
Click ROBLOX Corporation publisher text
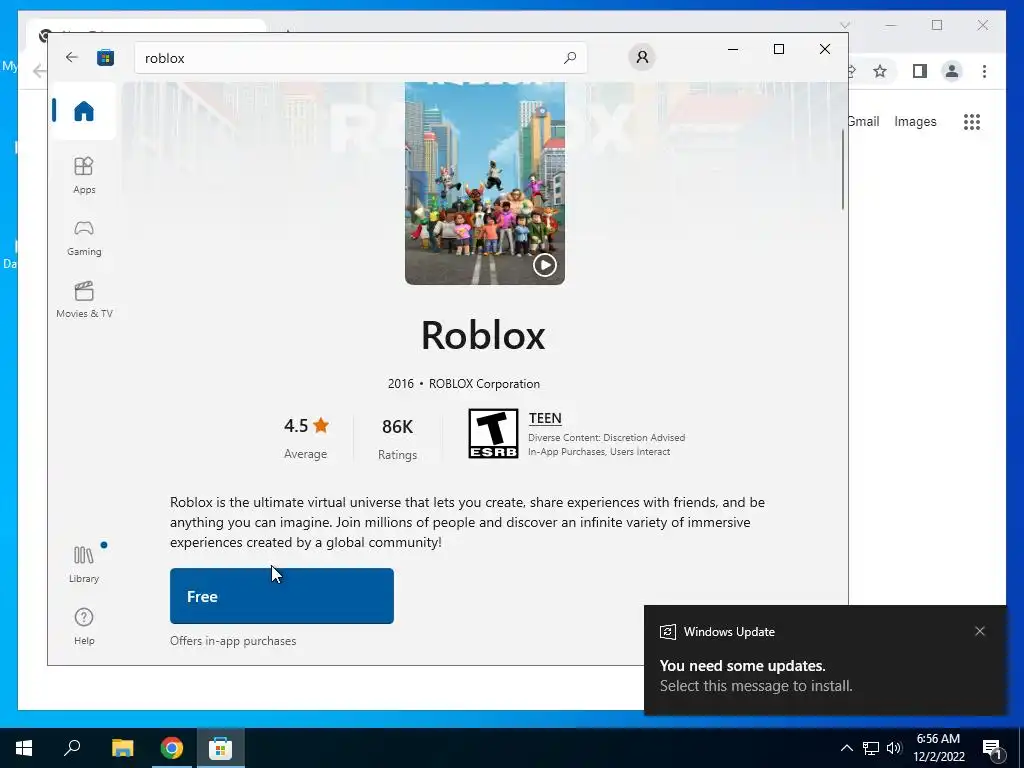(484, 384)
